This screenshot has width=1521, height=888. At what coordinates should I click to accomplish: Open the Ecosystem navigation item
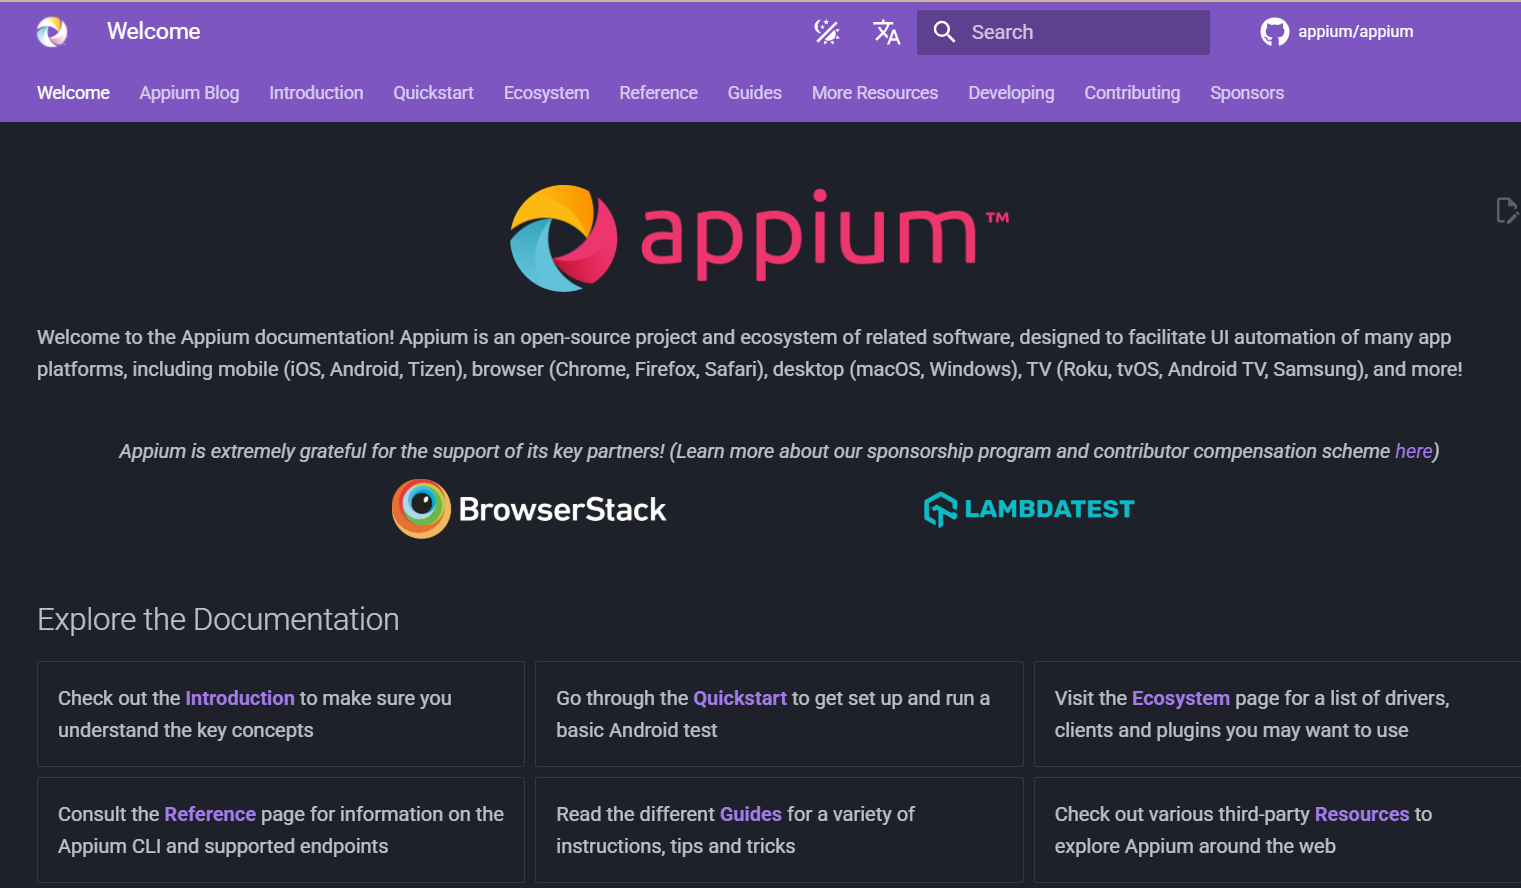point(546,92)
